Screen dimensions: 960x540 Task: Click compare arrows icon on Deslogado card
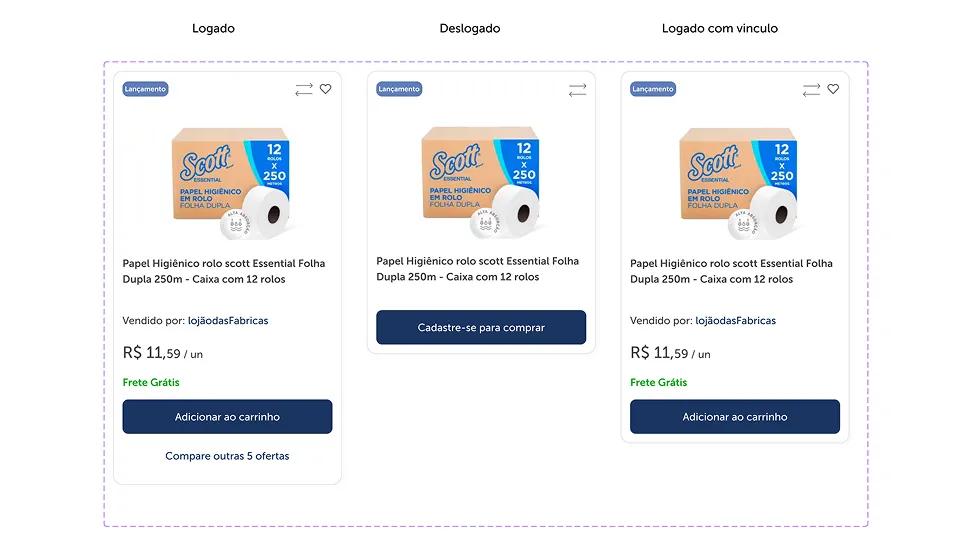coord(577,90)
